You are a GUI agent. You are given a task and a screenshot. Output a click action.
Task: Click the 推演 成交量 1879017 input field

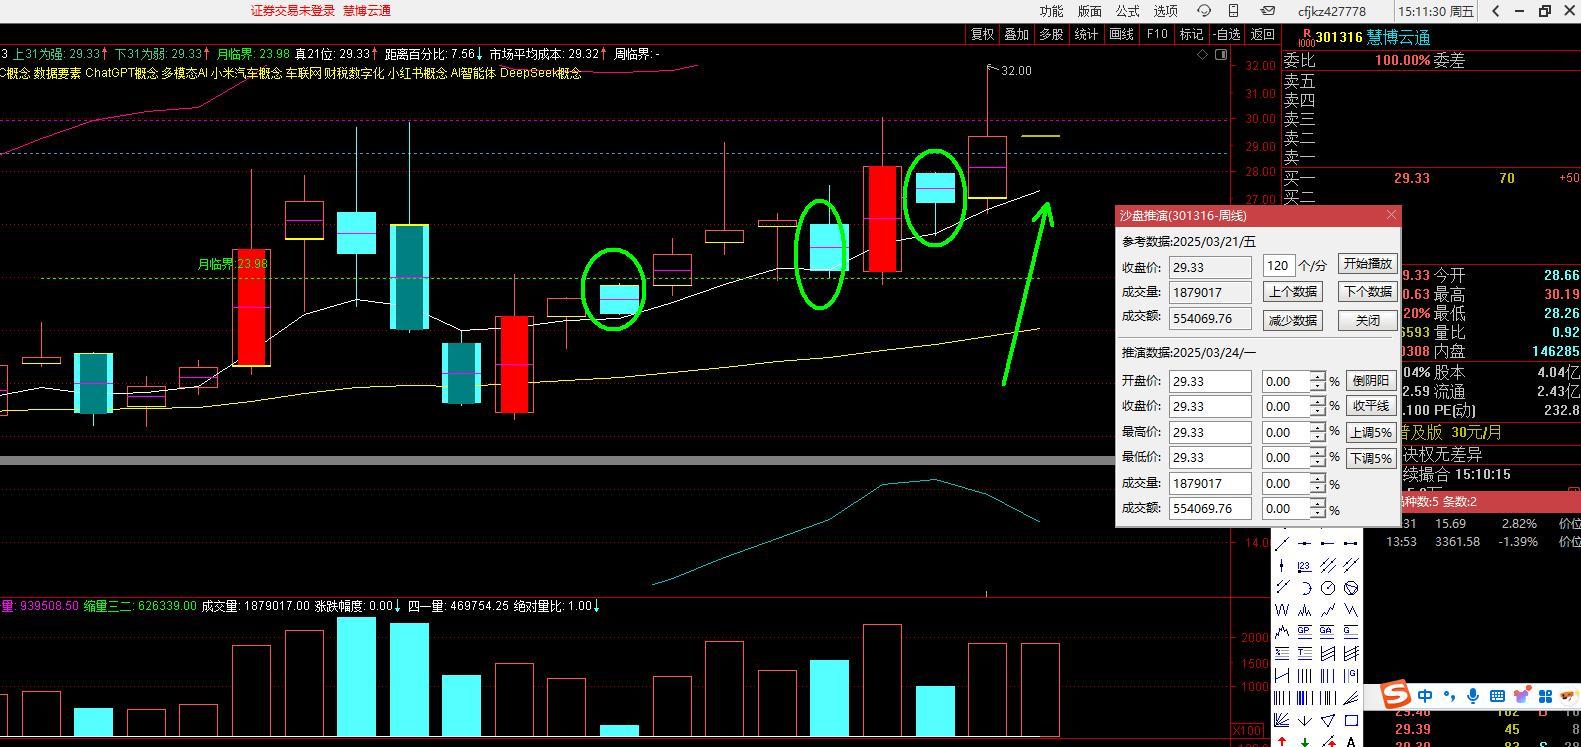tap(1210, 483)
